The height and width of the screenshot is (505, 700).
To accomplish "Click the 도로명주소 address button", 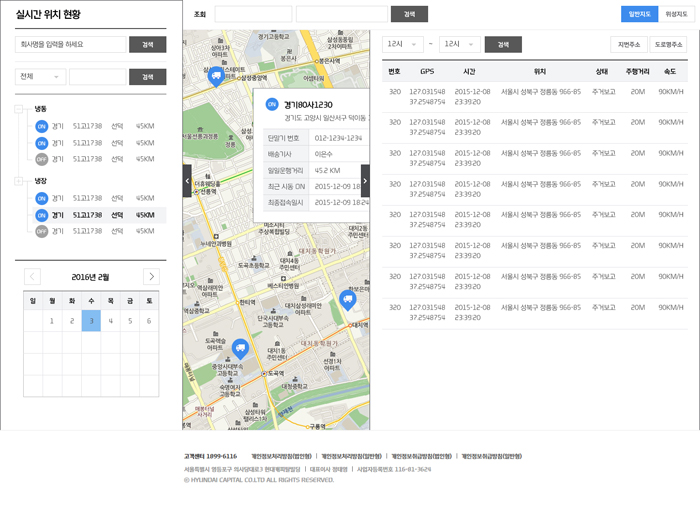I will tap(668, 44).
